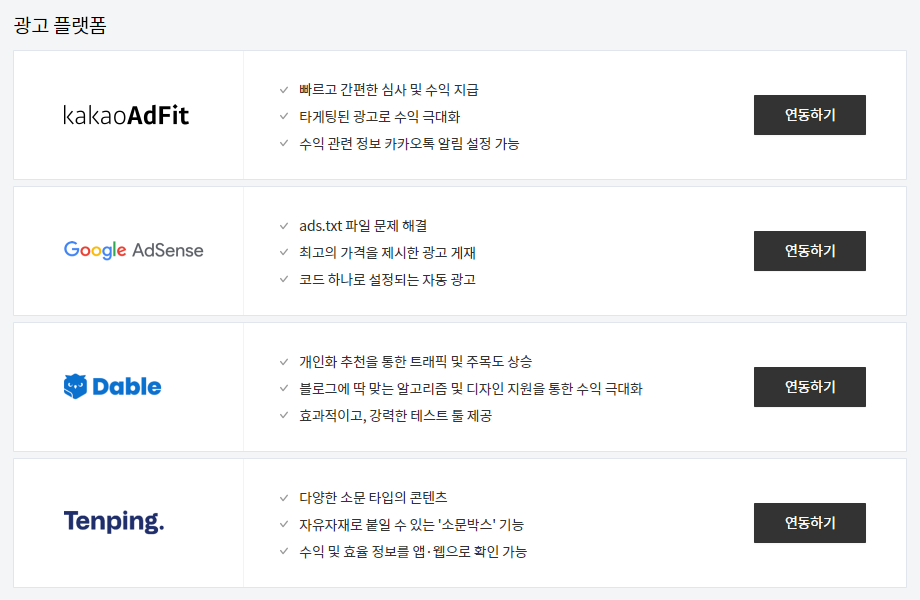Click the Google AdSense logo
This screenshot has height=600, width=920.
(x=134, y=250)
